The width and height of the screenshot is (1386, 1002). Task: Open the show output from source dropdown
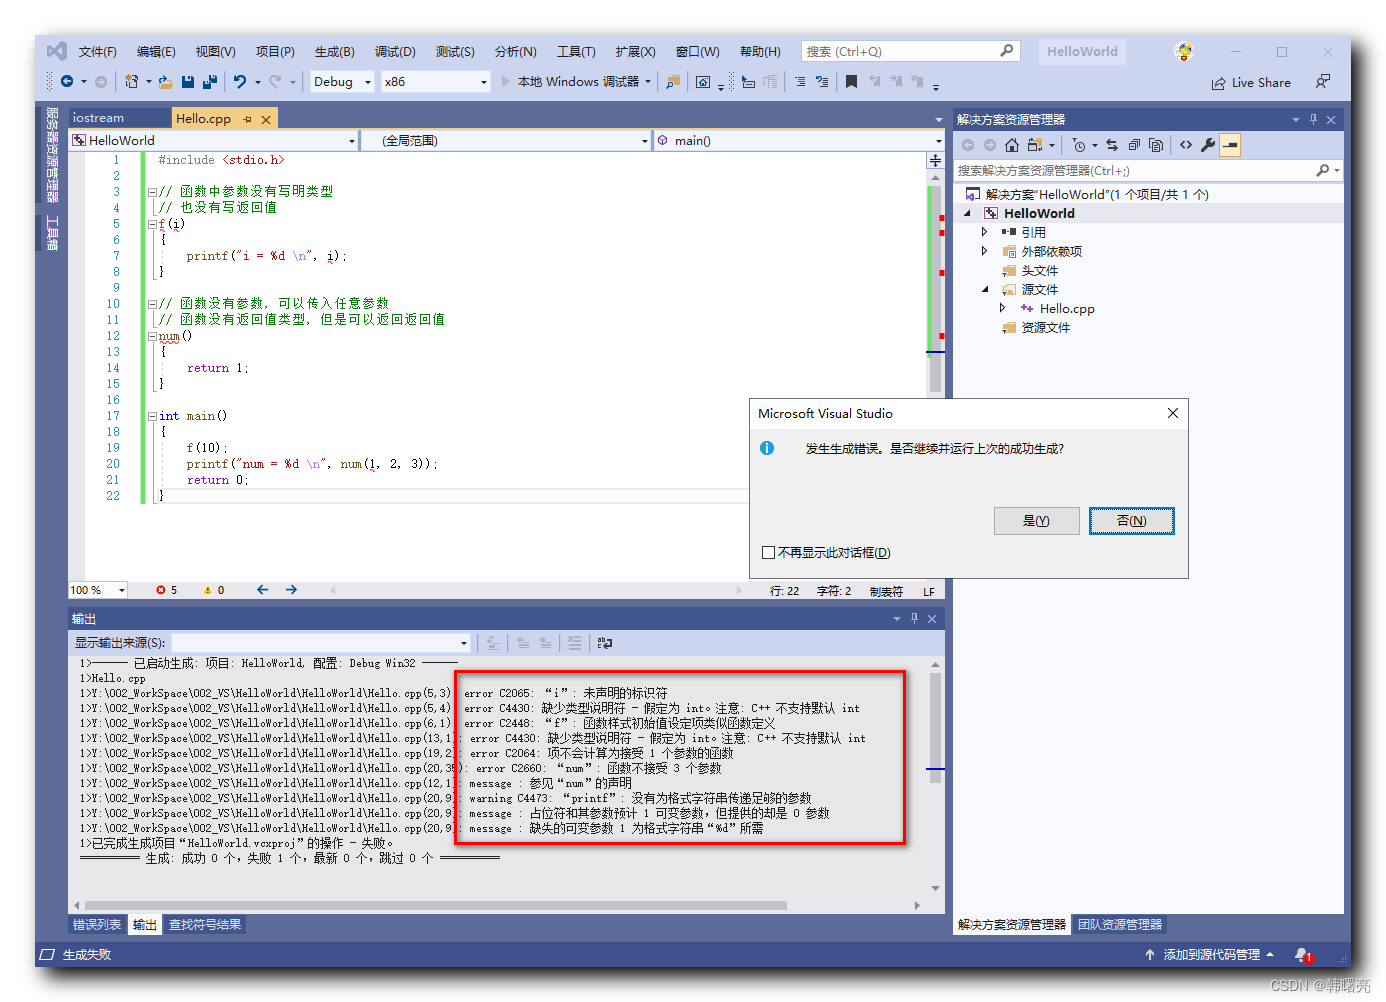click(x=321, y=643)
